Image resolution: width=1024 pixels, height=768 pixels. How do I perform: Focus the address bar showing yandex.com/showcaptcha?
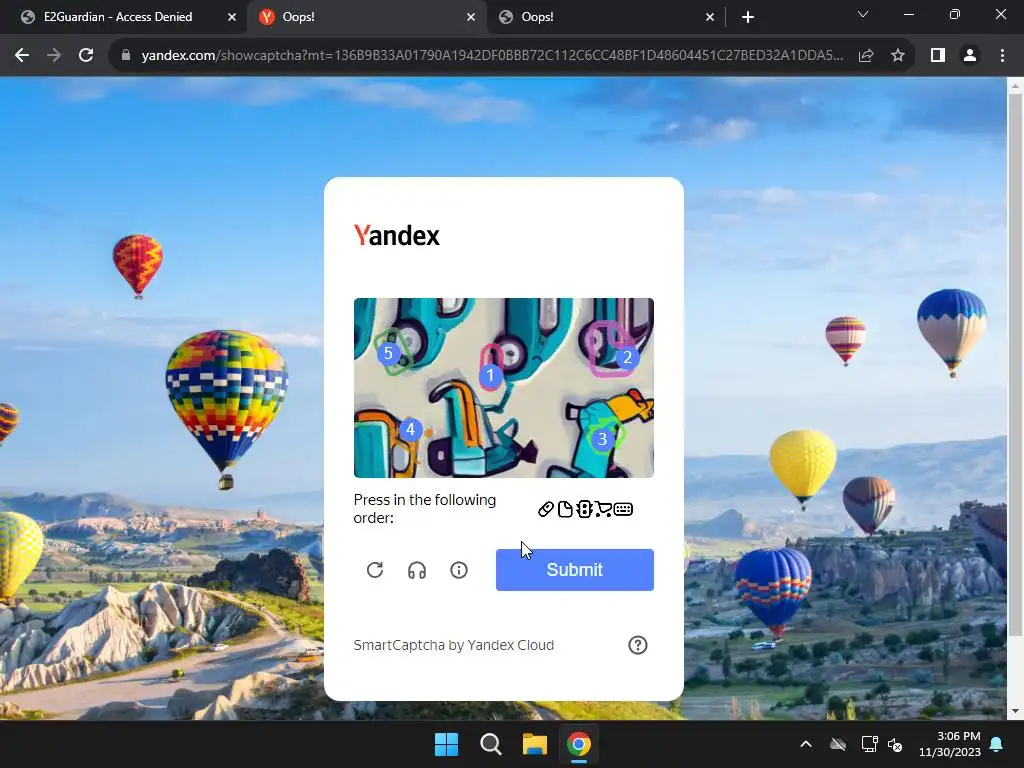click(492, 56)
